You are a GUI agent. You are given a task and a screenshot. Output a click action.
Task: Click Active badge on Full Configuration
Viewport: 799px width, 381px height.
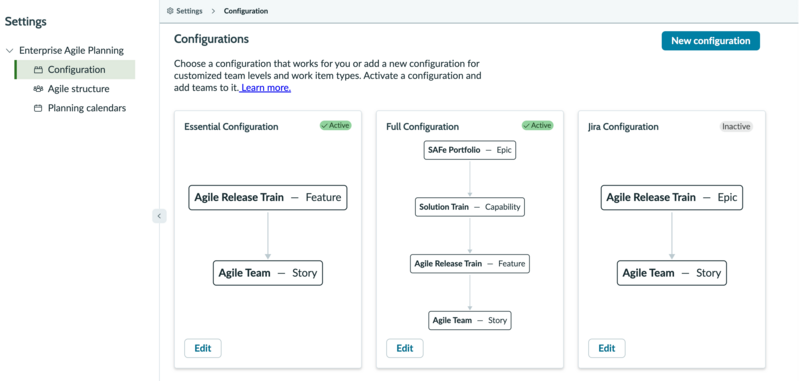(537, 125)
